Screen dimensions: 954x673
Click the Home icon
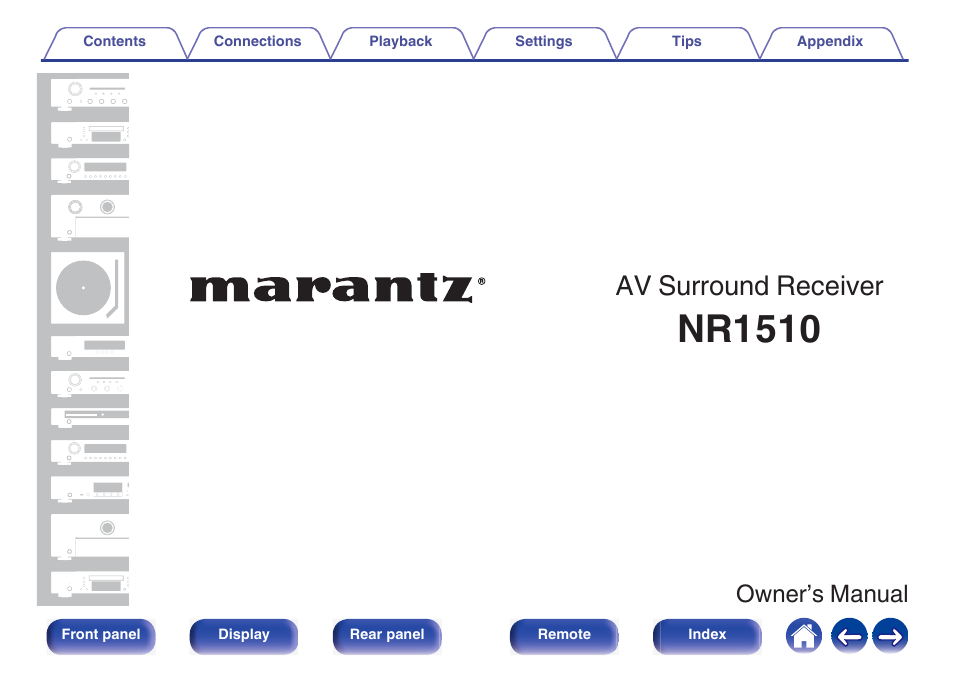click(804, 636)
